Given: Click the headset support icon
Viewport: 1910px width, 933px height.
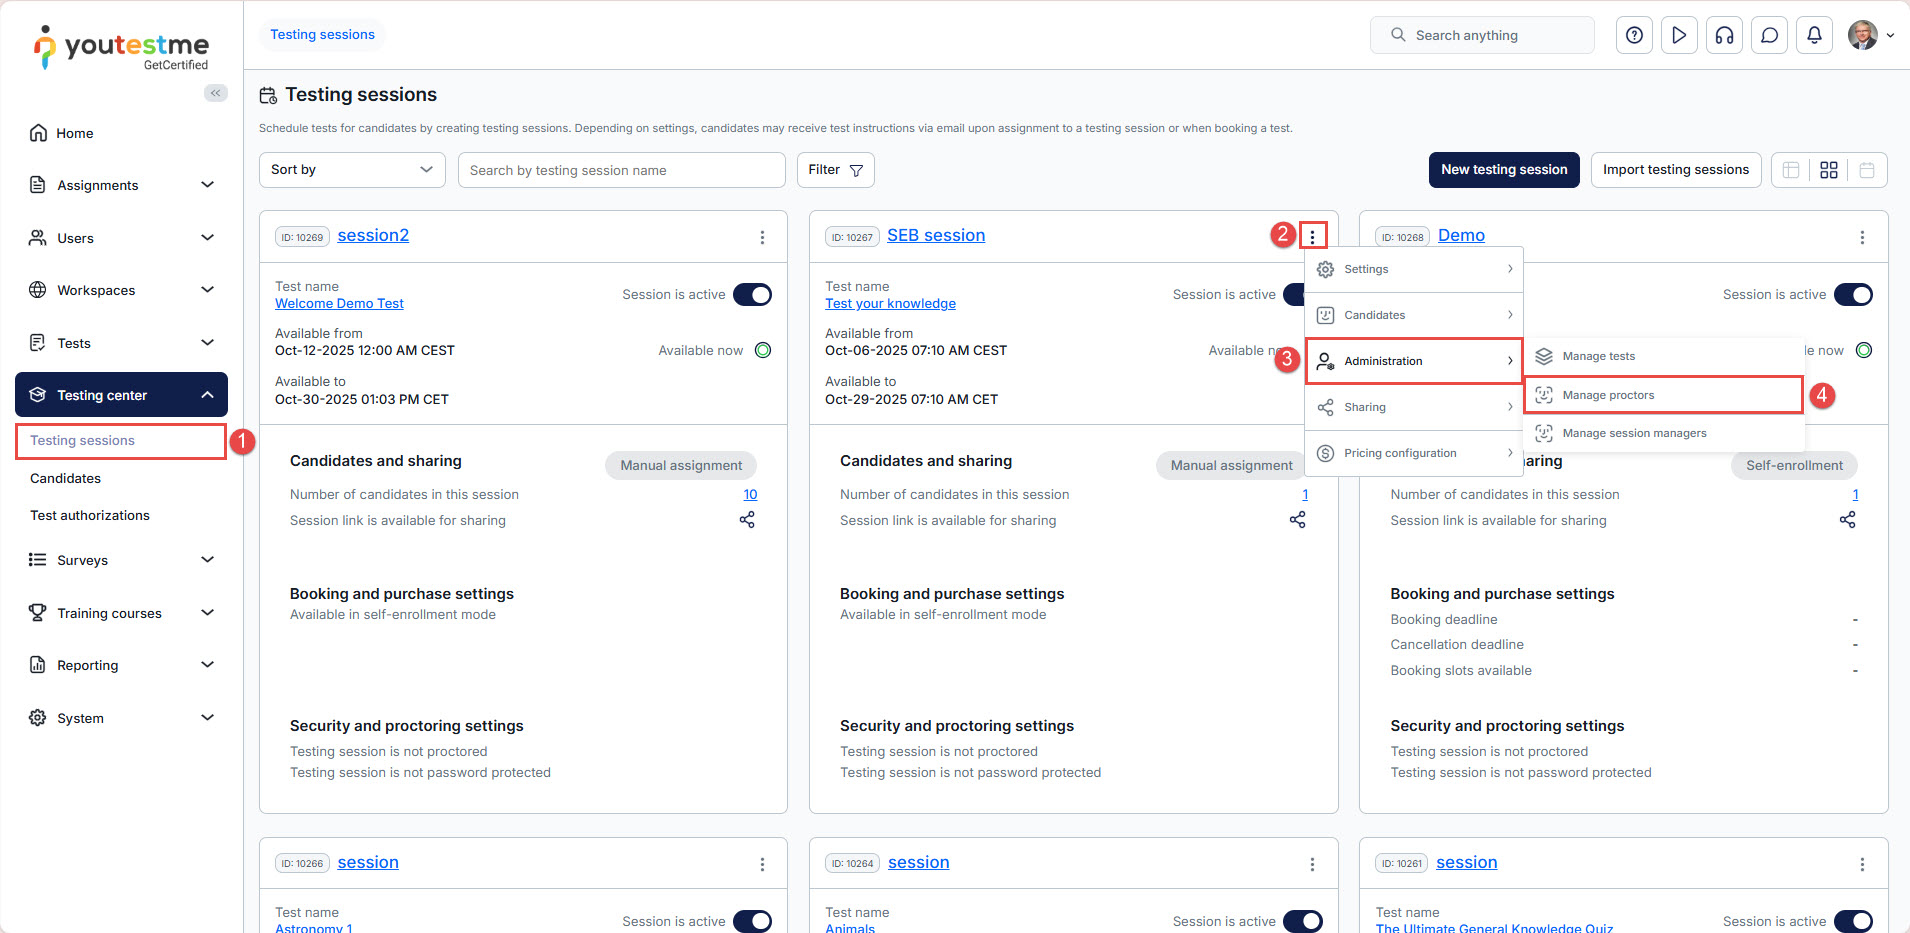Looking at the screenshot, I should click(1724, 35).
